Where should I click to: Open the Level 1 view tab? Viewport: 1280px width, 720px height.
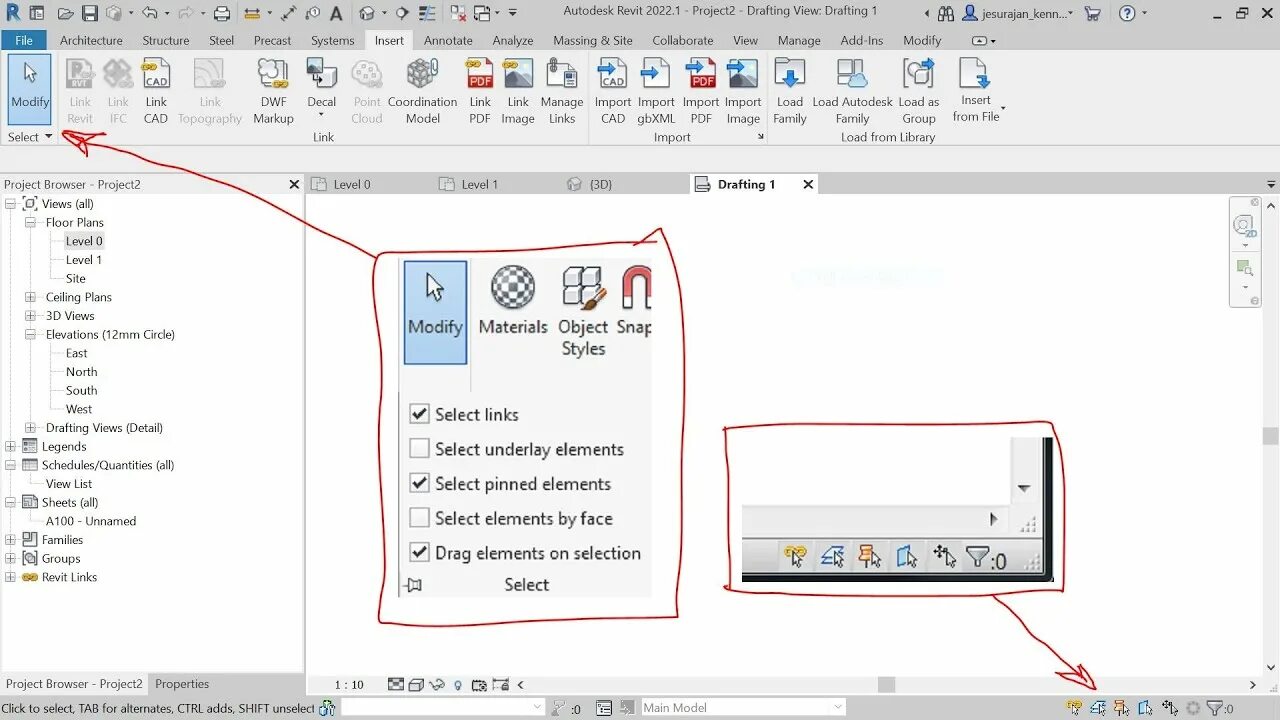(480, 184)
